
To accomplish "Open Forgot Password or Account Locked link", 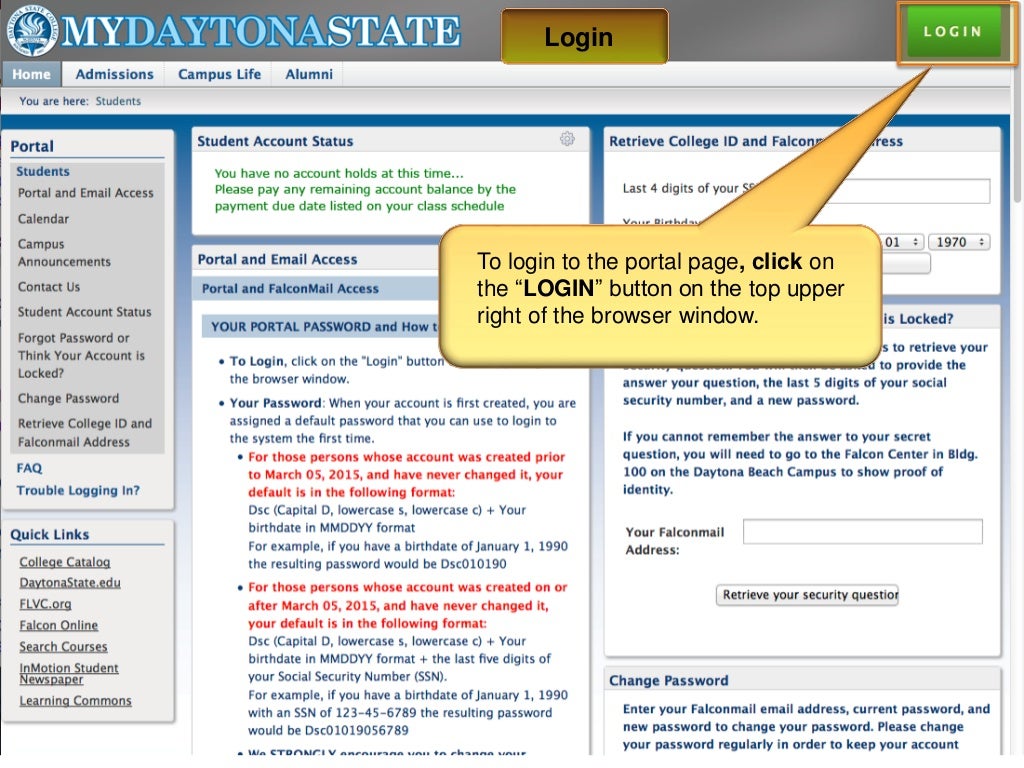I will coord(82,355).
